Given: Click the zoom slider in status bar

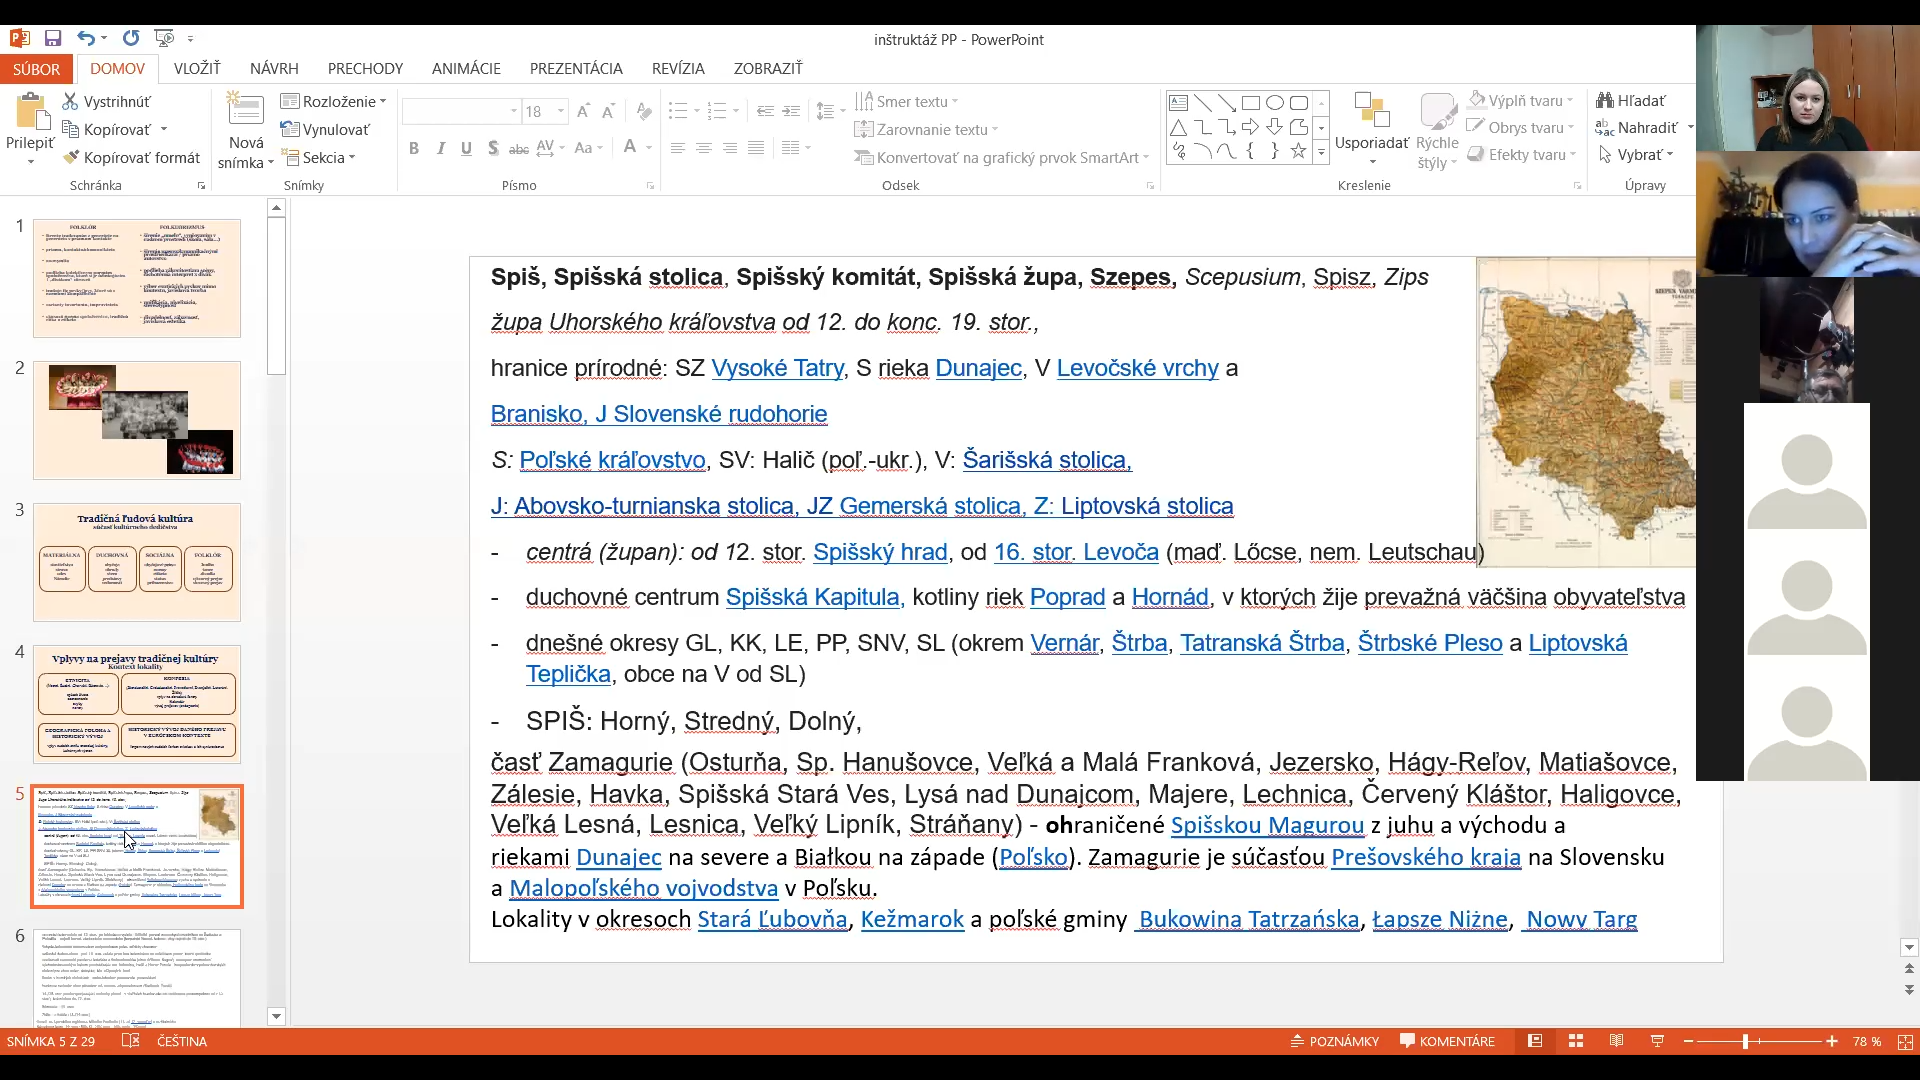Looking at the screenshot, I should click(1745, 1041).
